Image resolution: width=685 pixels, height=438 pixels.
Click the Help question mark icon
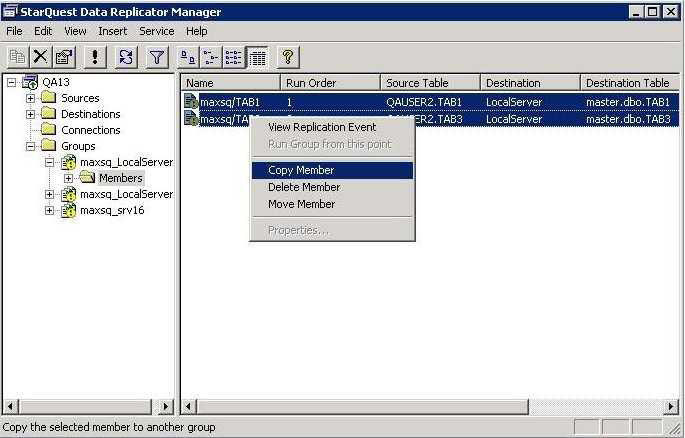pos(287,58)
